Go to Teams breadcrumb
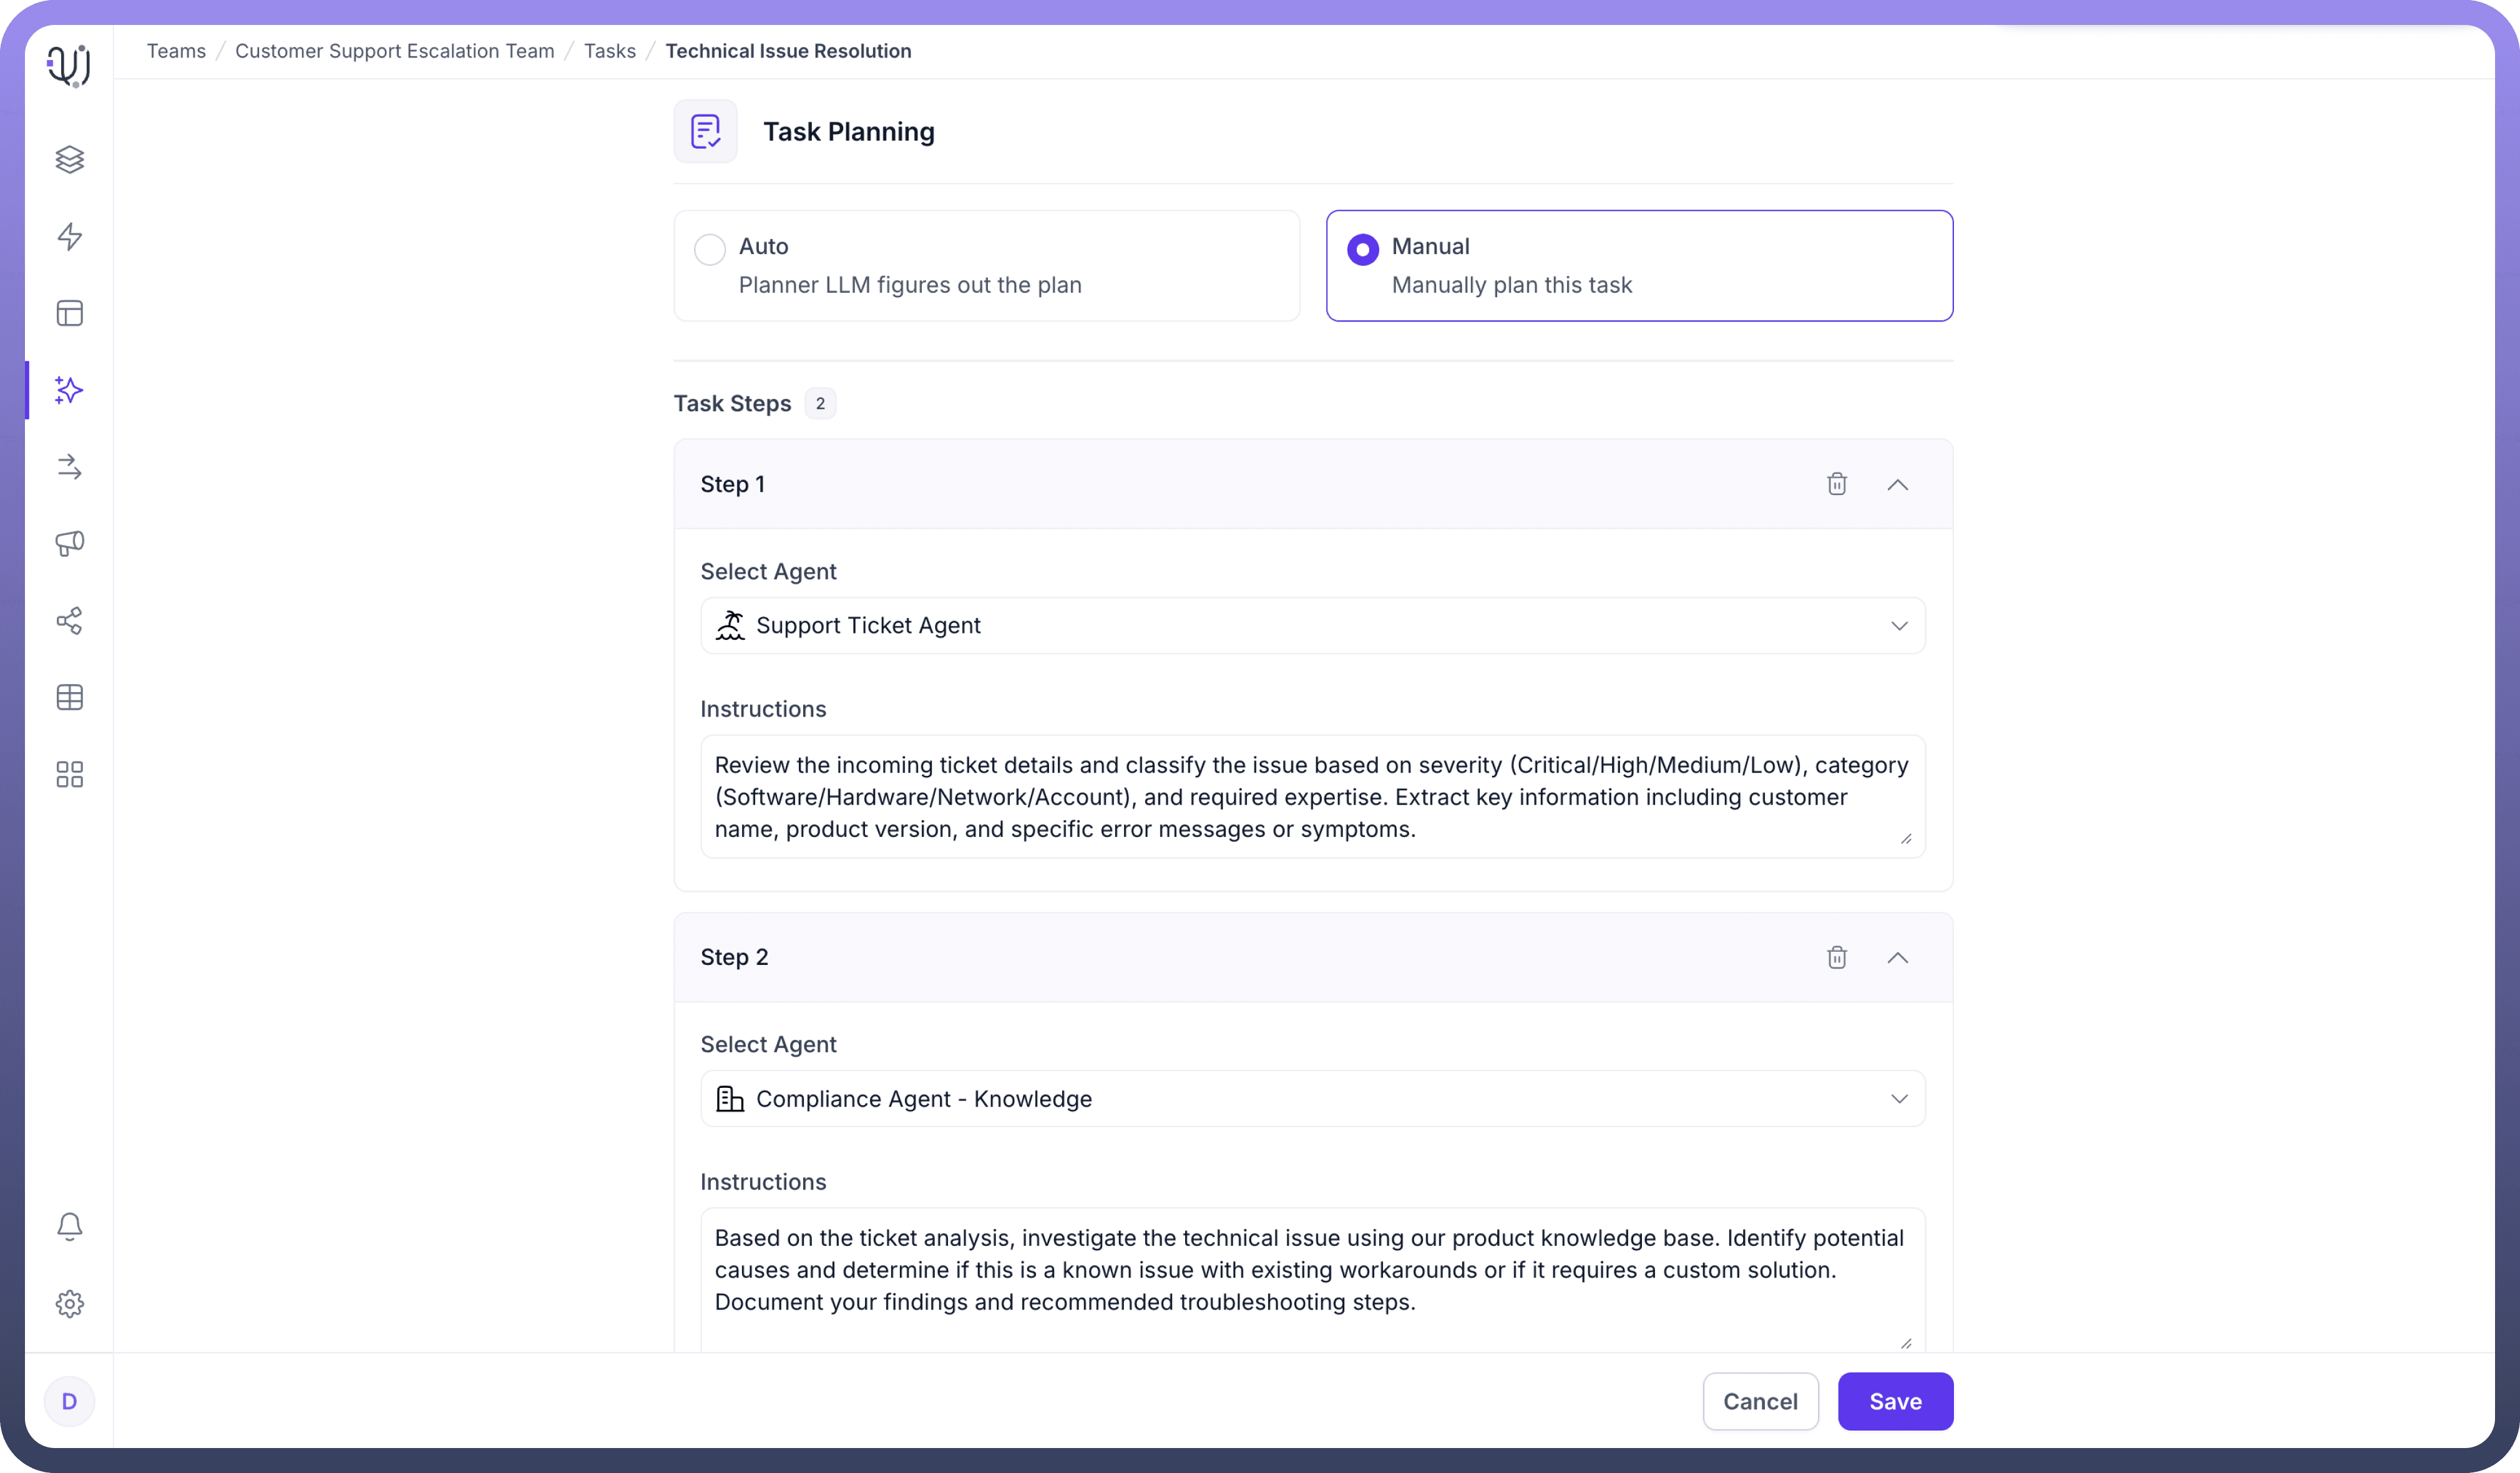This screenshot has height=1473, width=2520. click(x=176, y=51)
